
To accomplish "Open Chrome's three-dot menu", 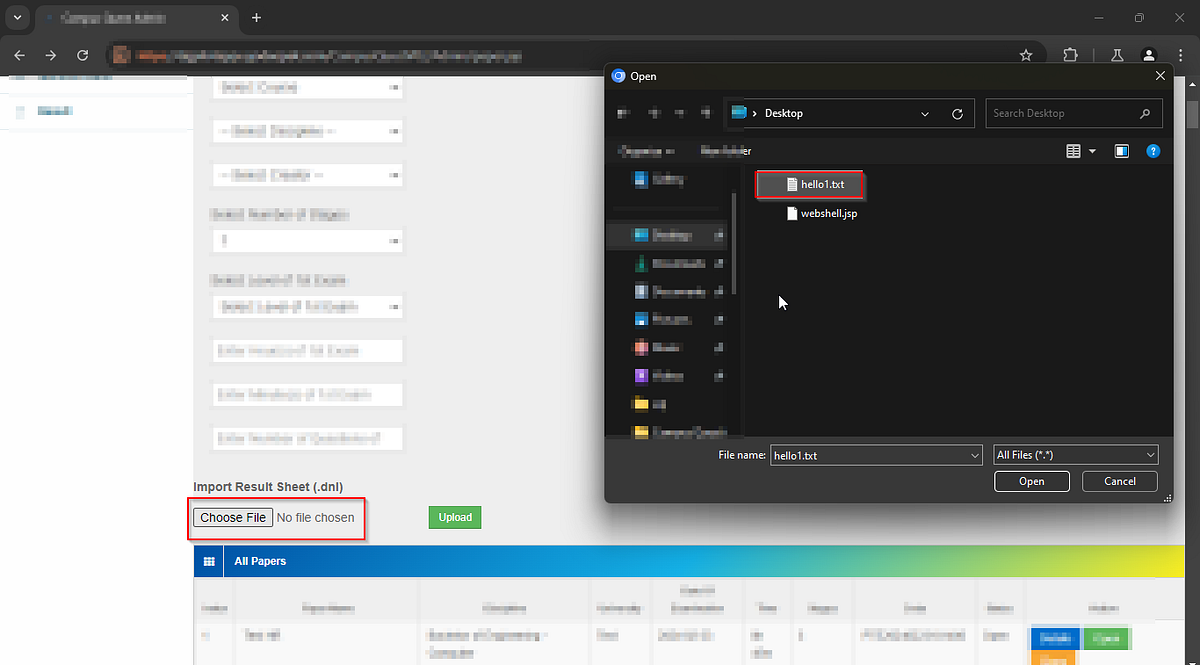I will point(1181,55).
